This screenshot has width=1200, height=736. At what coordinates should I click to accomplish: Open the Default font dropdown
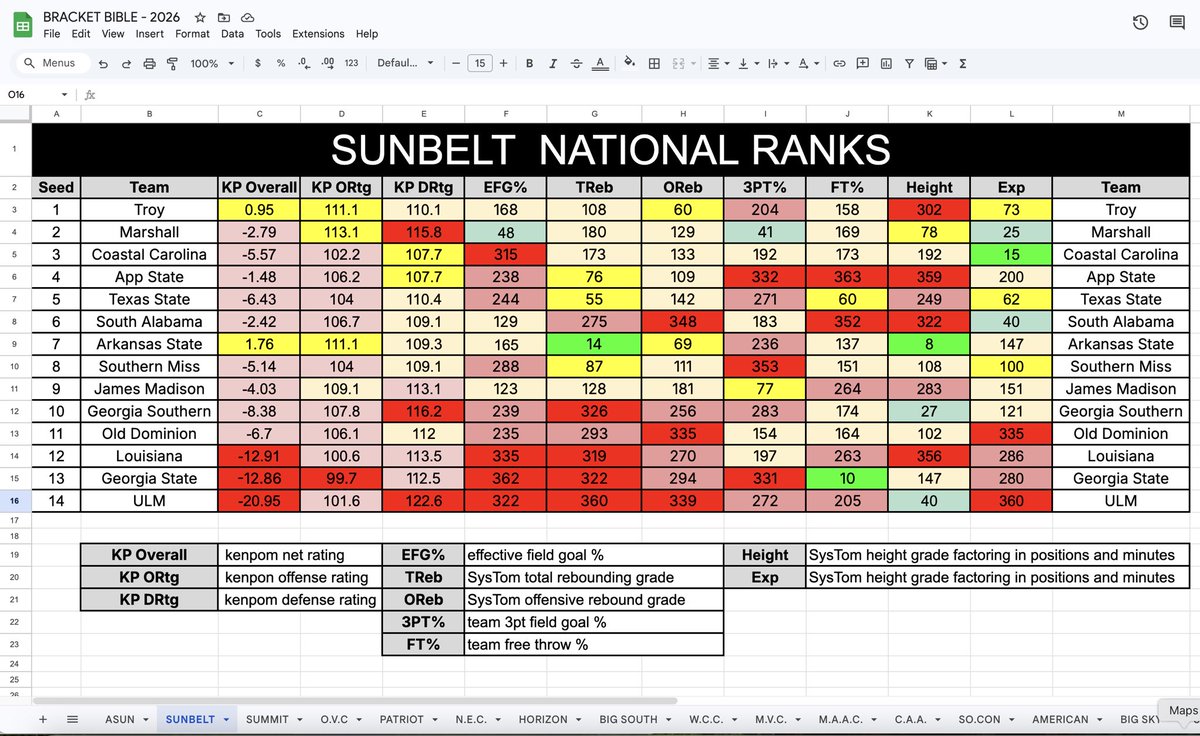[405, 63]
